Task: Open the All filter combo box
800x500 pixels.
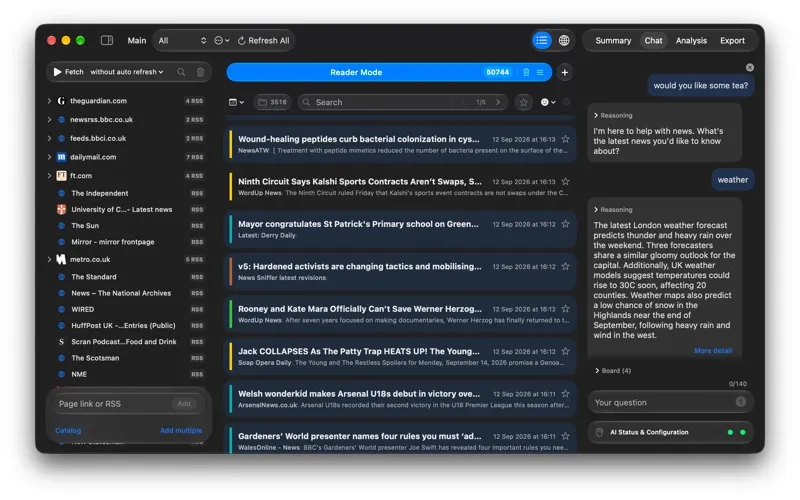Action: (182, 40)
